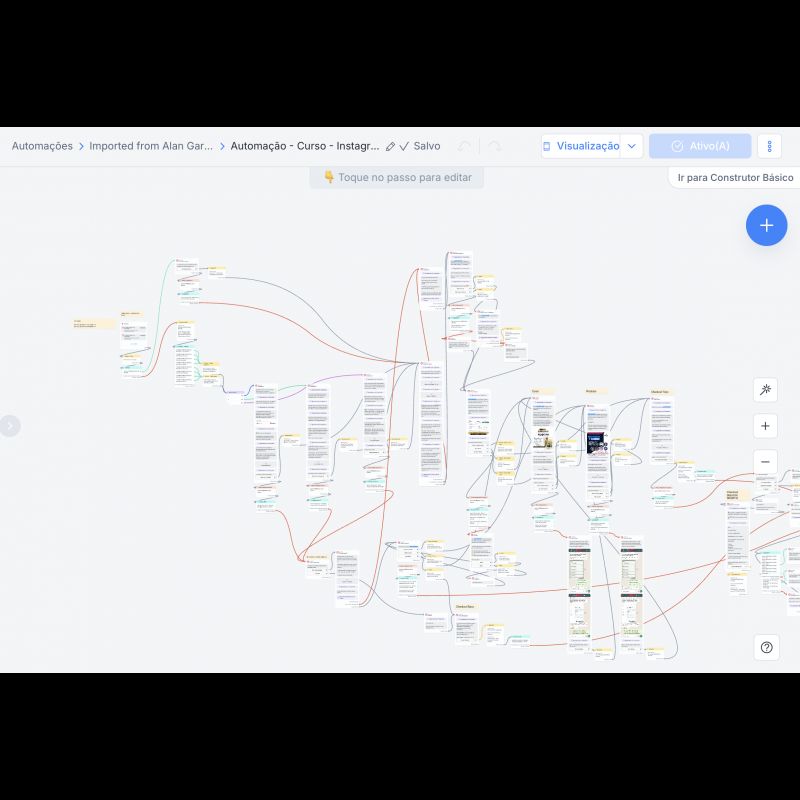Viewport: 800px width, 800px height.
Task: Click the magic wand auto-arrange icon
Action: click(766, 390)
